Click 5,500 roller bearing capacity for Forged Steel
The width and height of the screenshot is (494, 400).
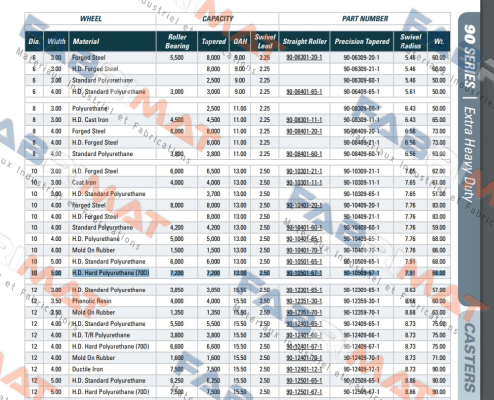(x=177, y=58)
